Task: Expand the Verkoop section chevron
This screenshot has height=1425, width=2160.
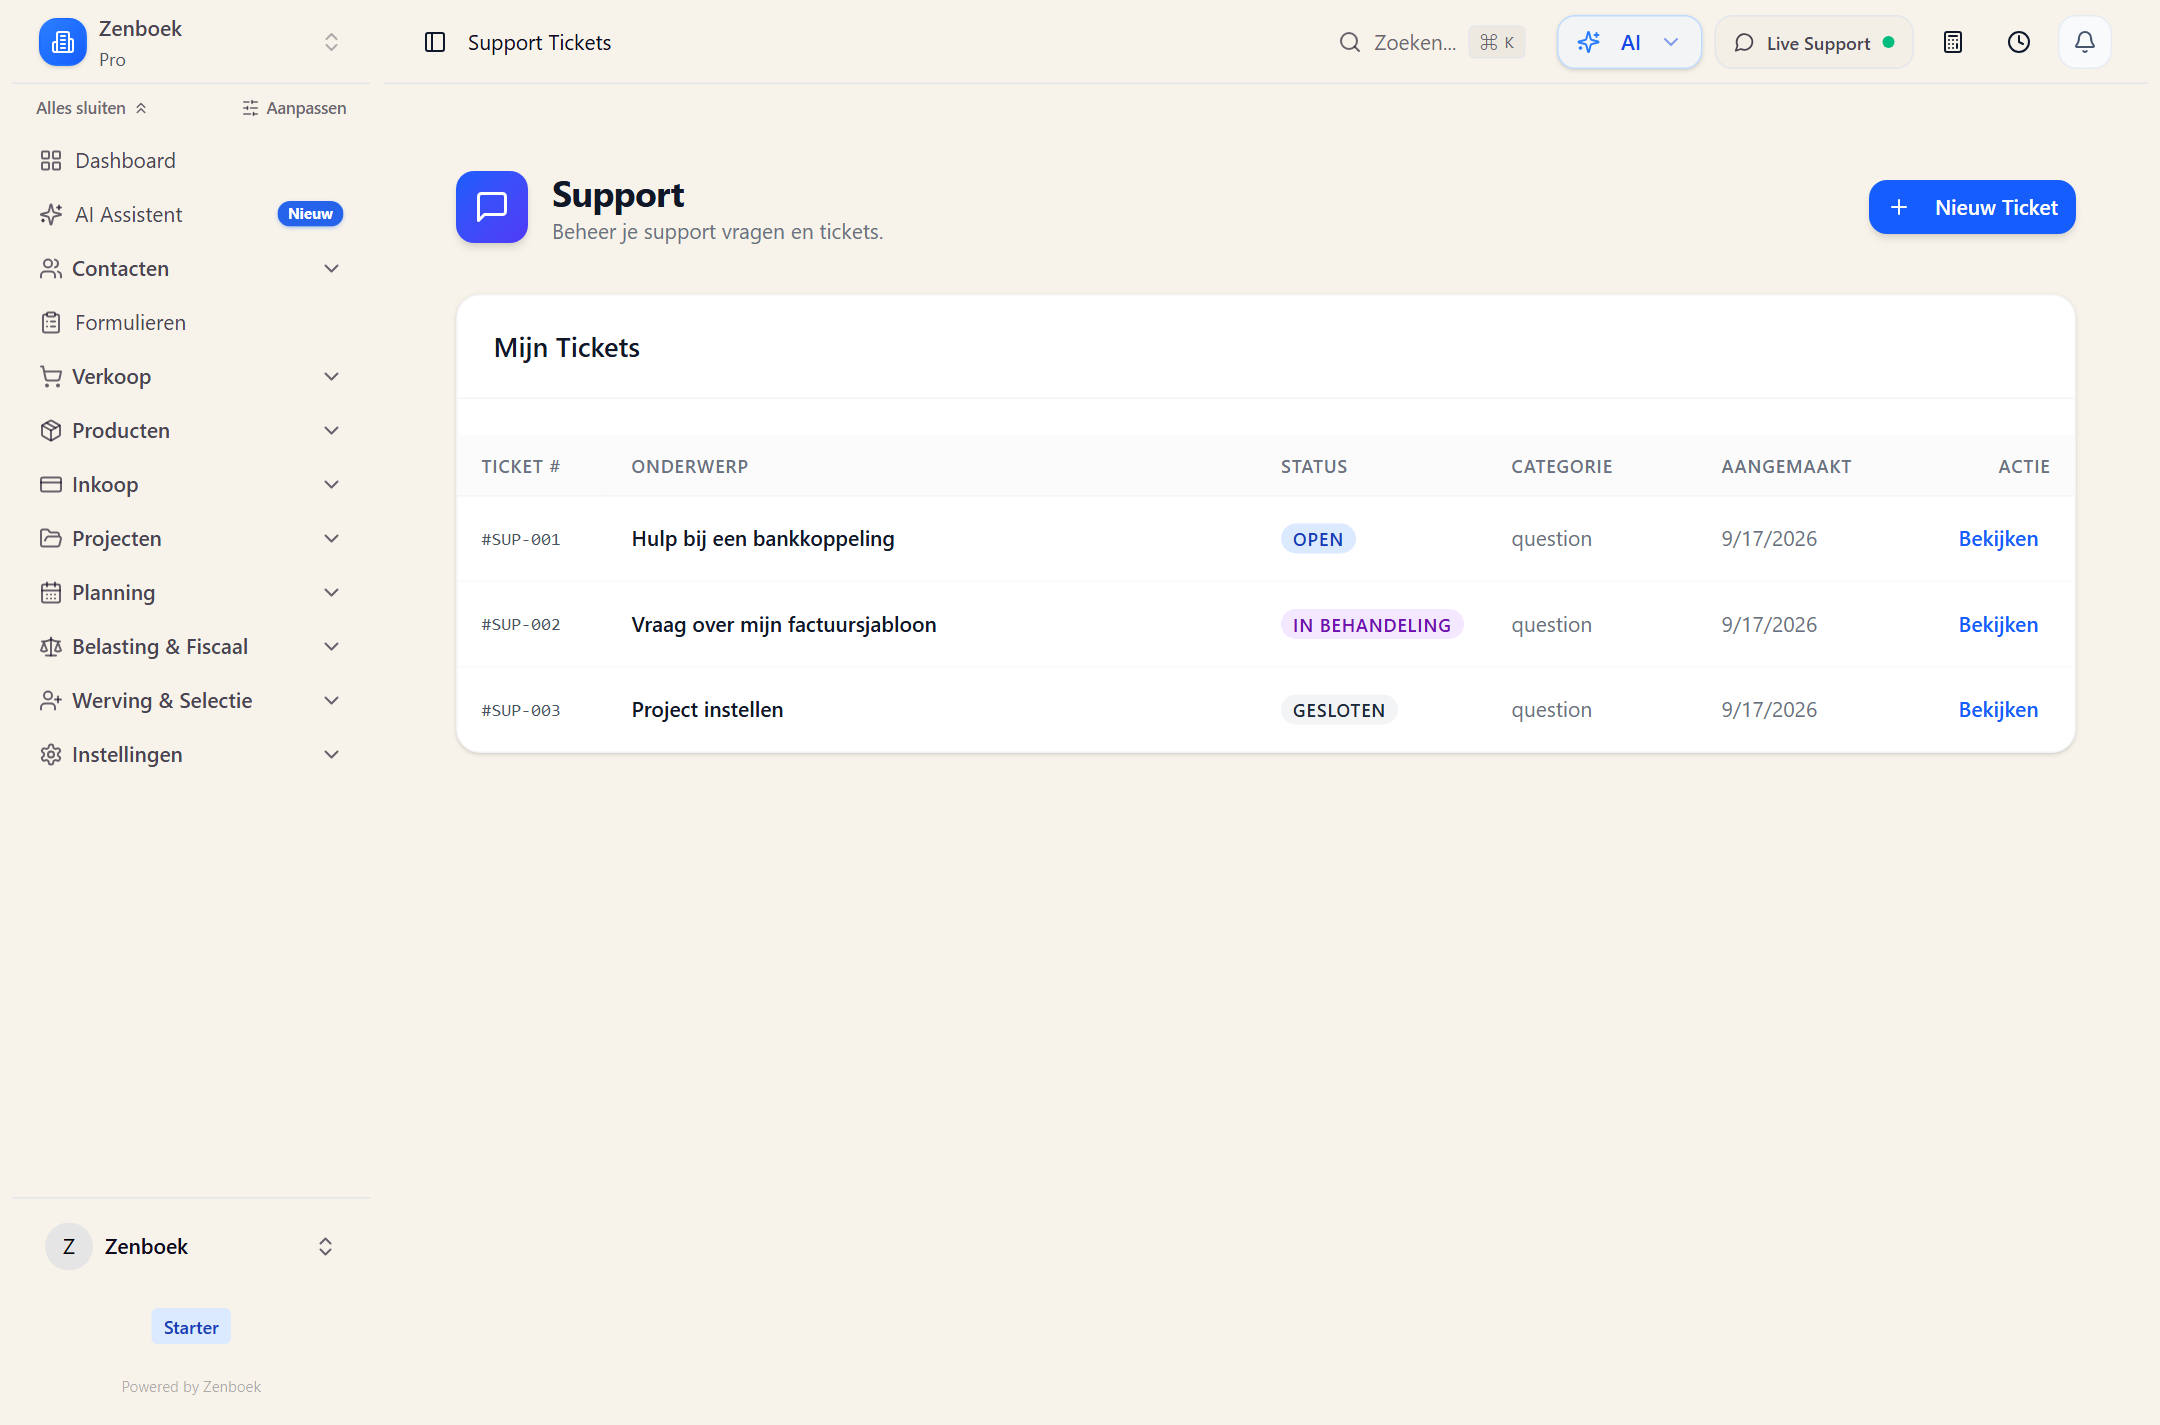Action: [x=332, y=377]
